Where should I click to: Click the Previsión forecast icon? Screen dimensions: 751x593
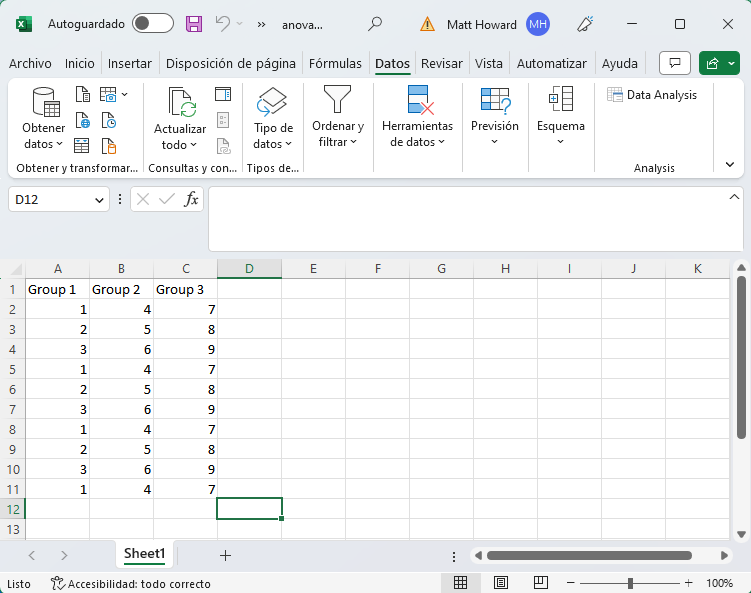point(495,100)
